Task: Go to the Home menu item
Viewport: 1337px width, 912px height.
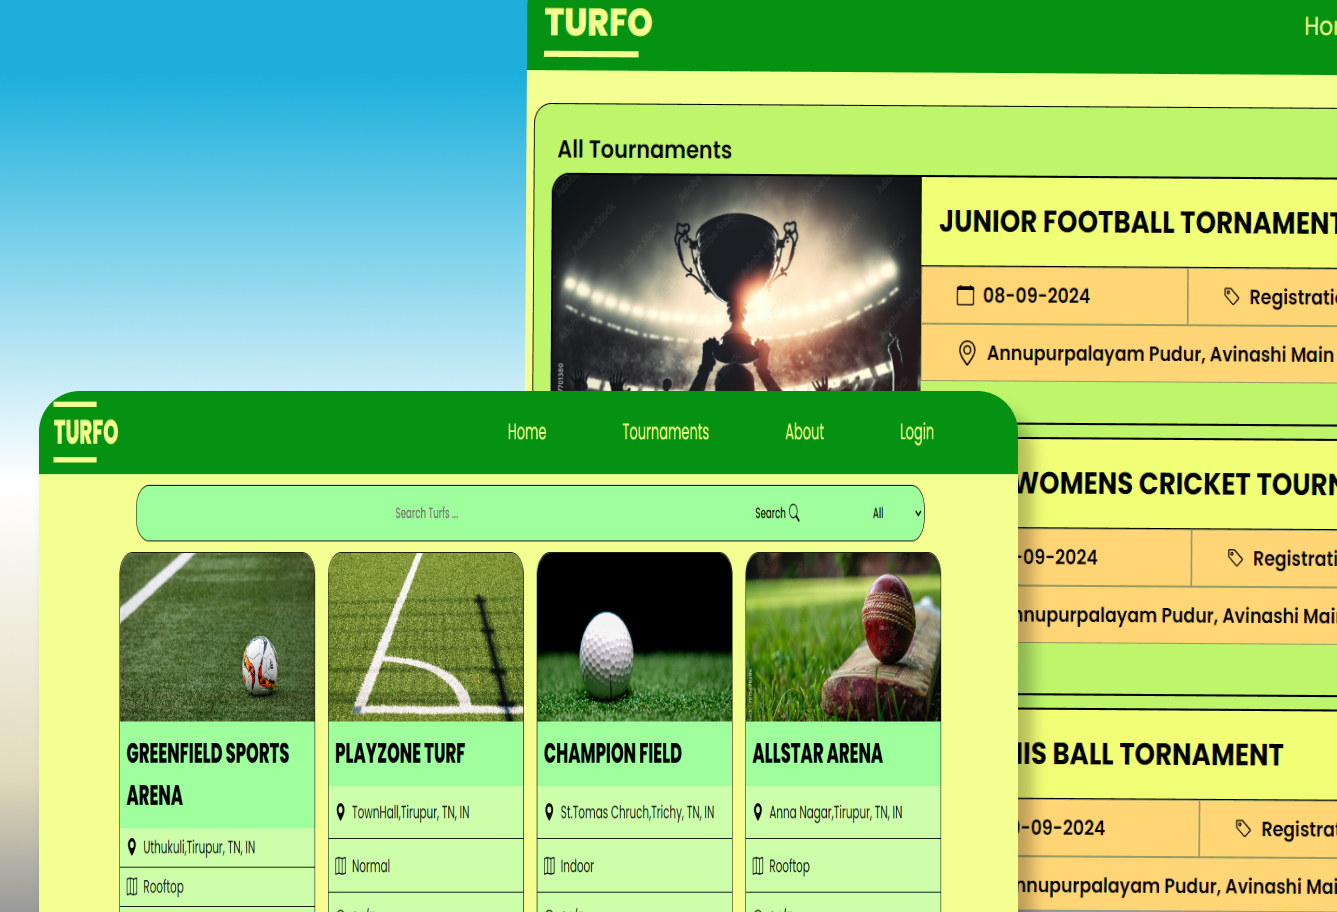Action: click(526, 432)
